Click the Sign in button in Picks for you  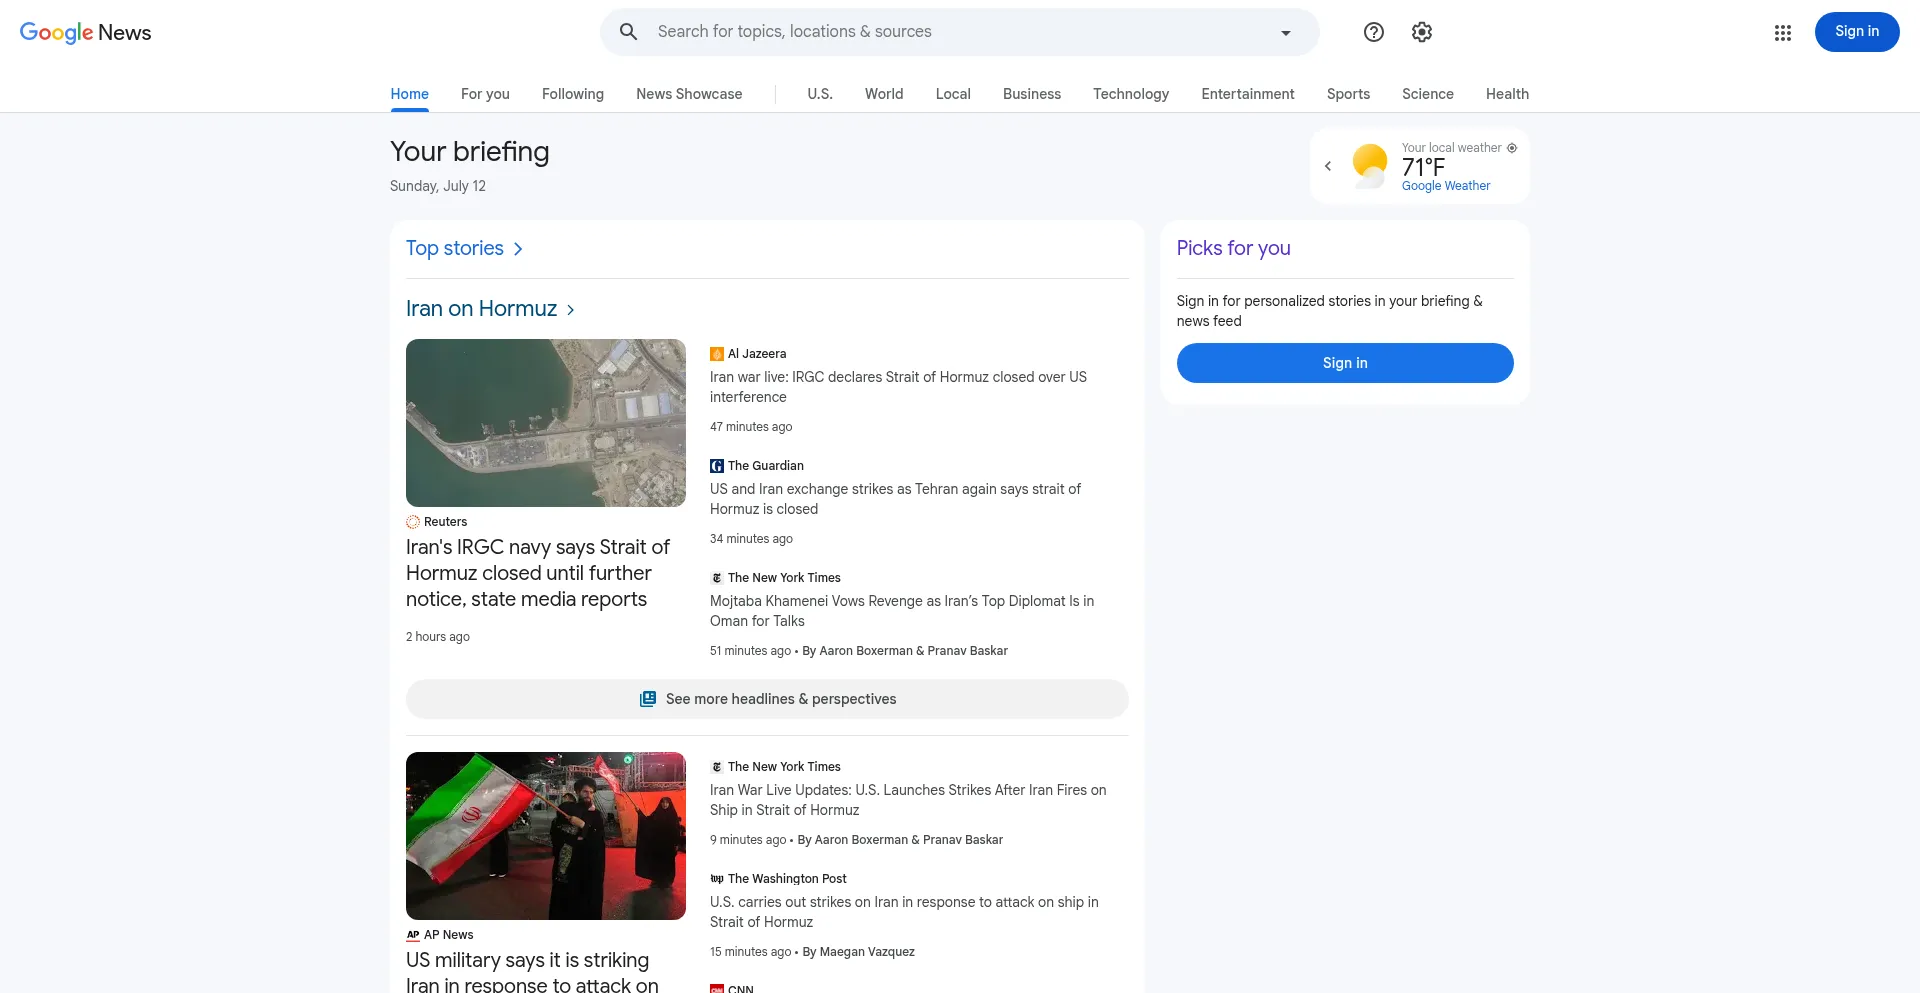tap(1345, 363)
